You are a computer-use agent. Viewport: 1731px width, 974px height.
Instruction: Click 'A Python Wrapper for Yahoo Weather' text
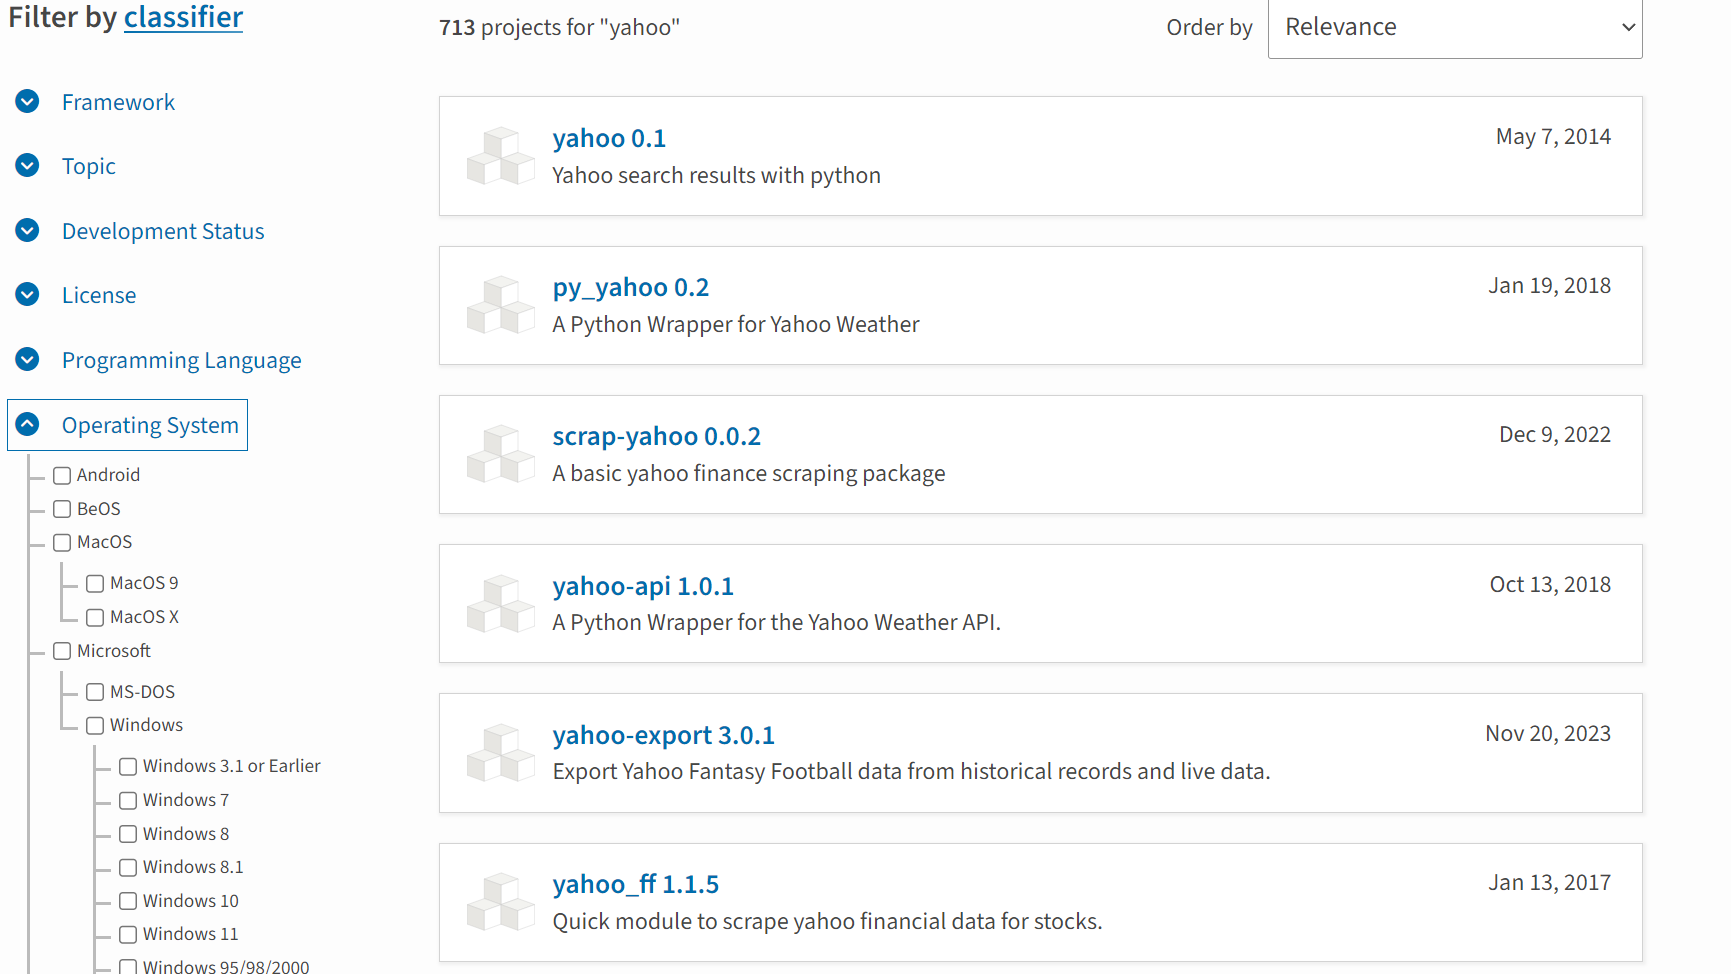(736, 325)
